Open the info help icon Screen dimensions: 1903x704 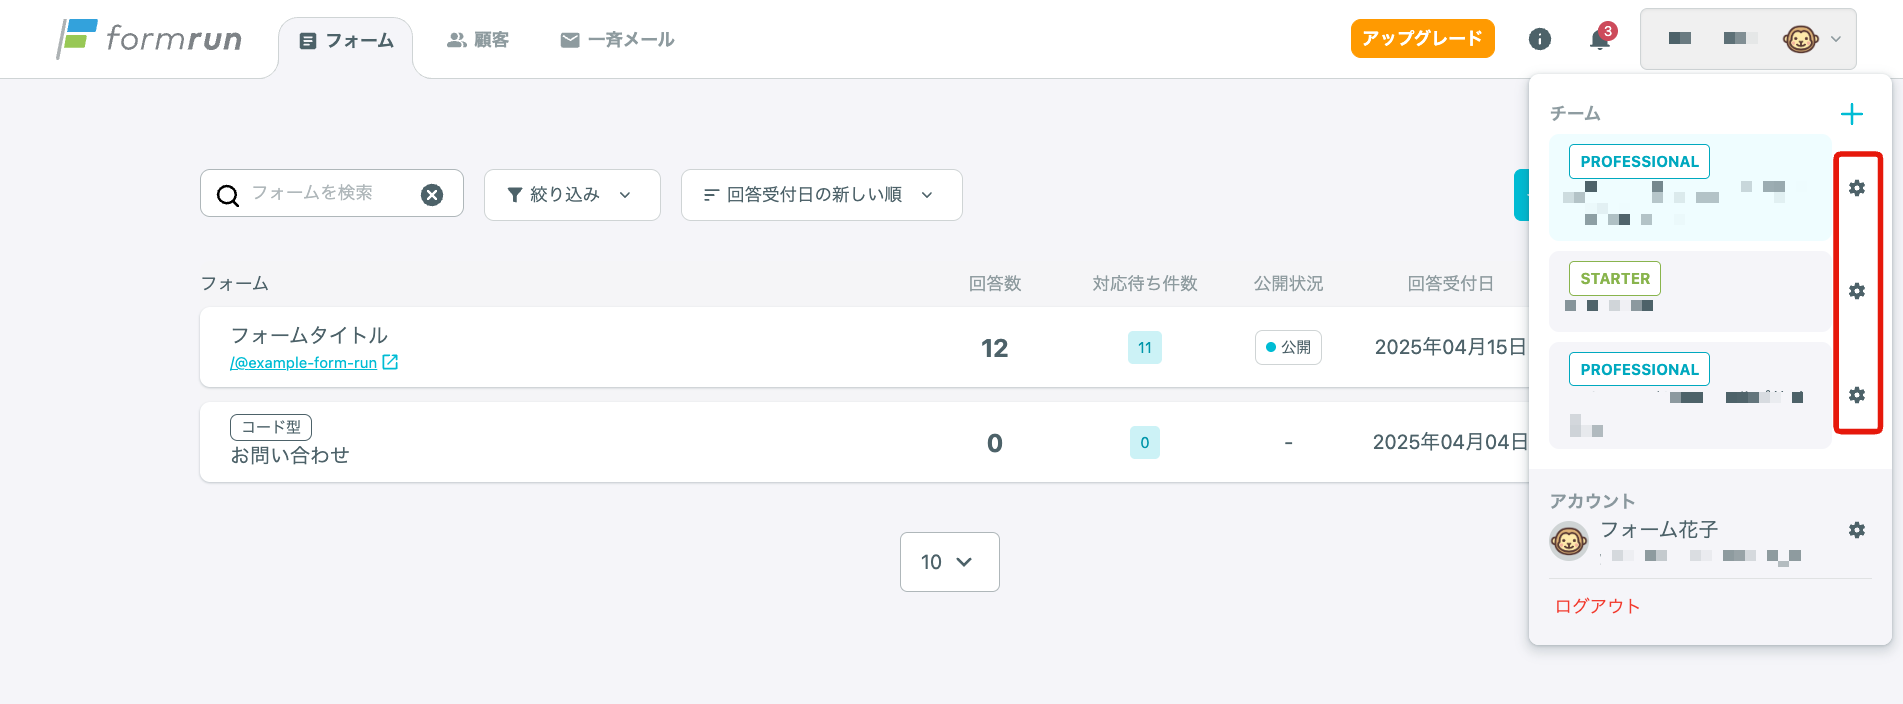point(1540,39)
